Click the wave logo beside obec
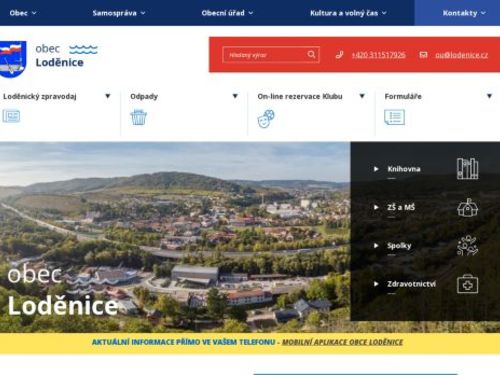The image size is (500, 375). click(x=83, y=50)
